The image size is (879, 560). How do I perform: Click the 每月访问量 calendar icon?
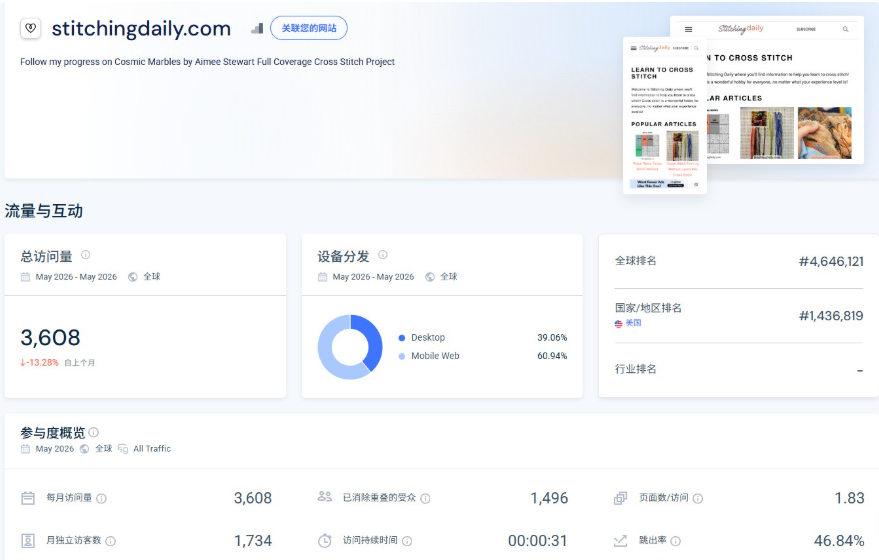28,498
